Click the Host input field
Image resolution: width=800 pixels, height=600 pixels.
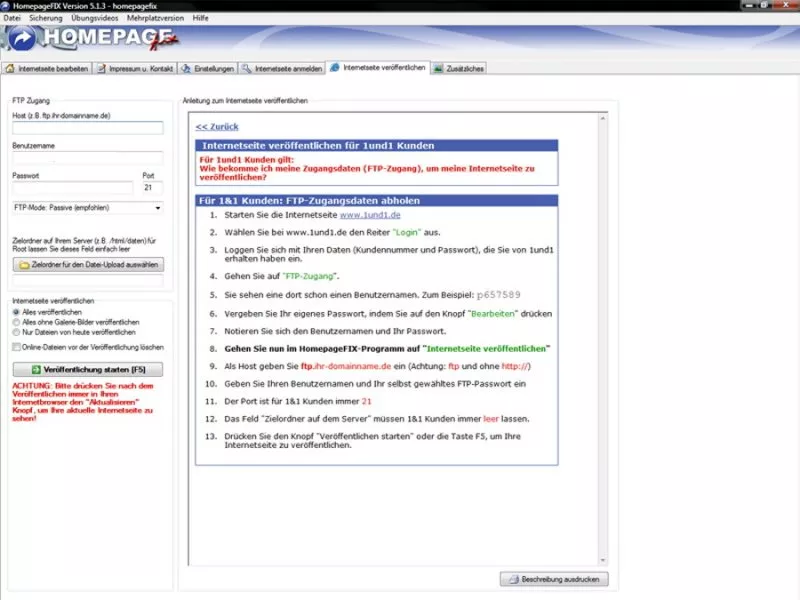click(x=87, y=128)
